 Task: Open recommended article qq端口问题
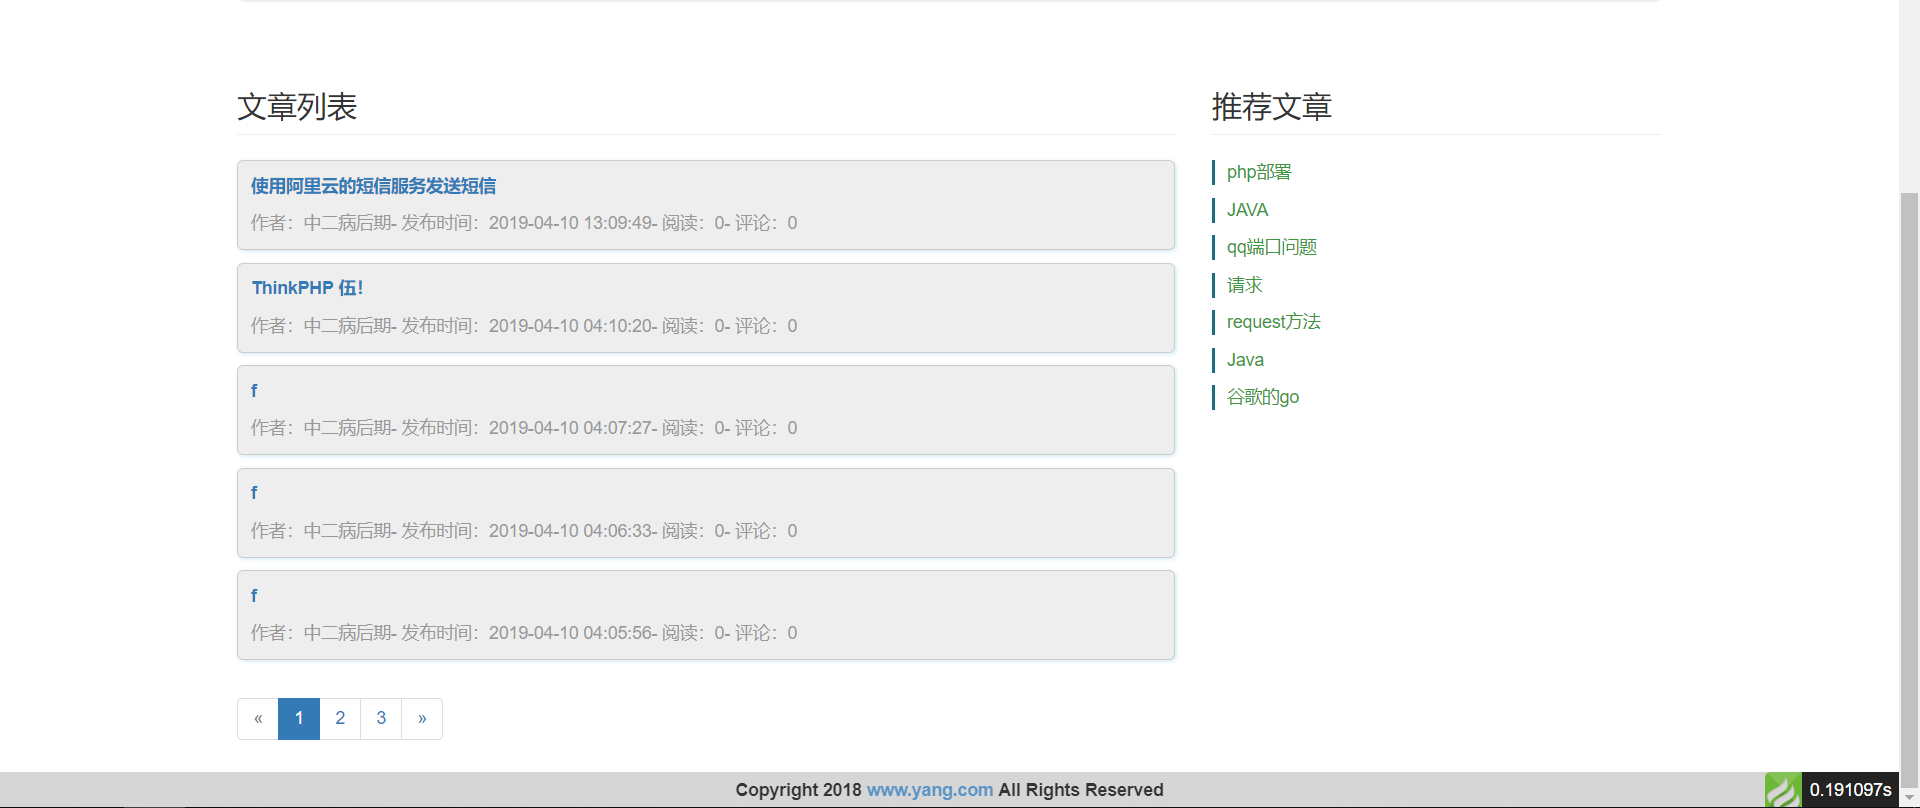coord(1272,247)
